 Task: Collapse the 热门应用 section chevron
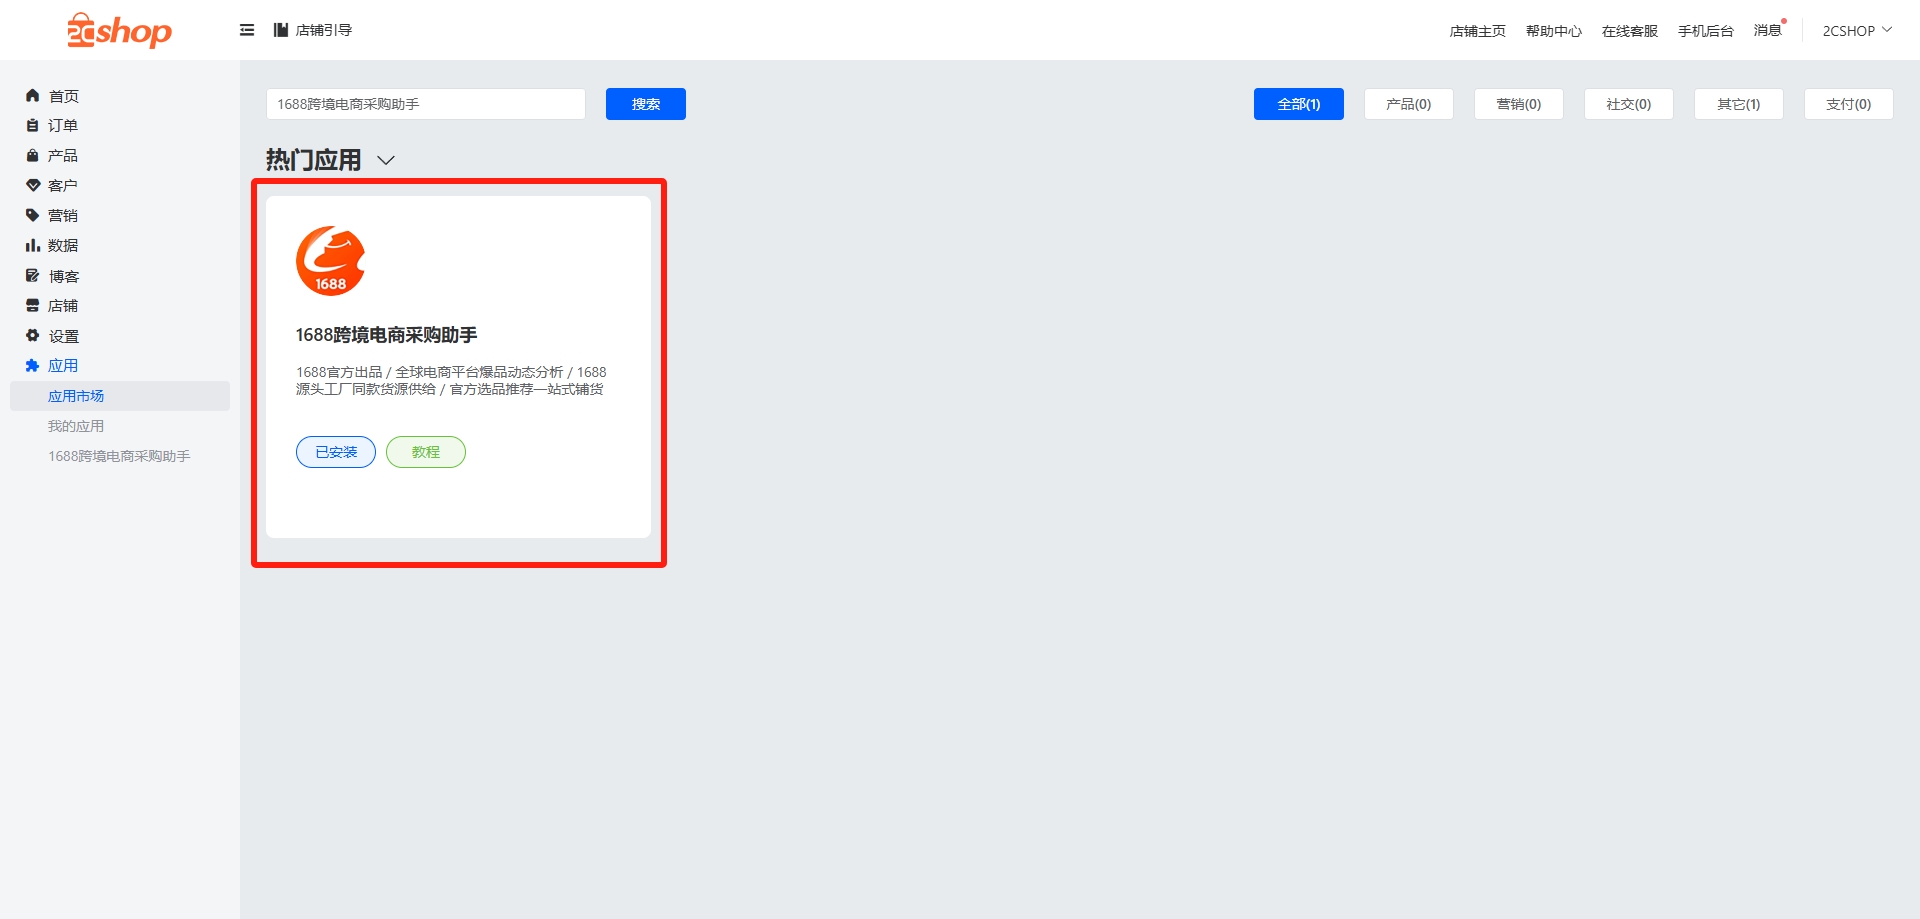(x=386, y=160)
